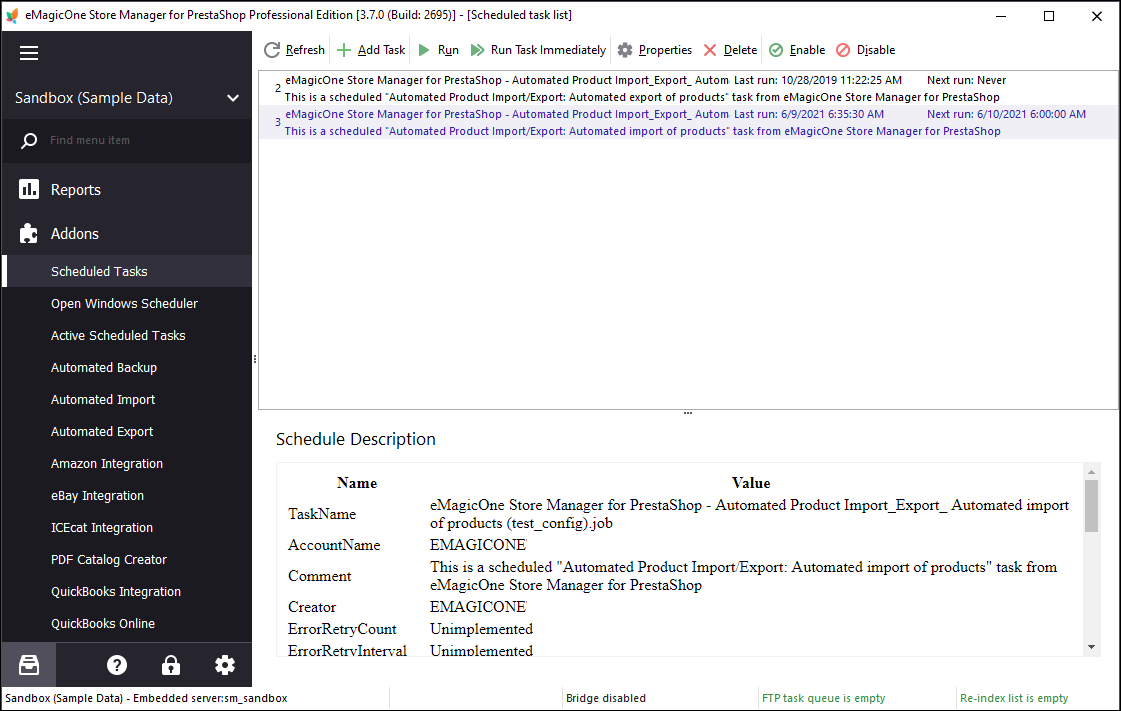Click the Creator row label

(x=312, y=607)
